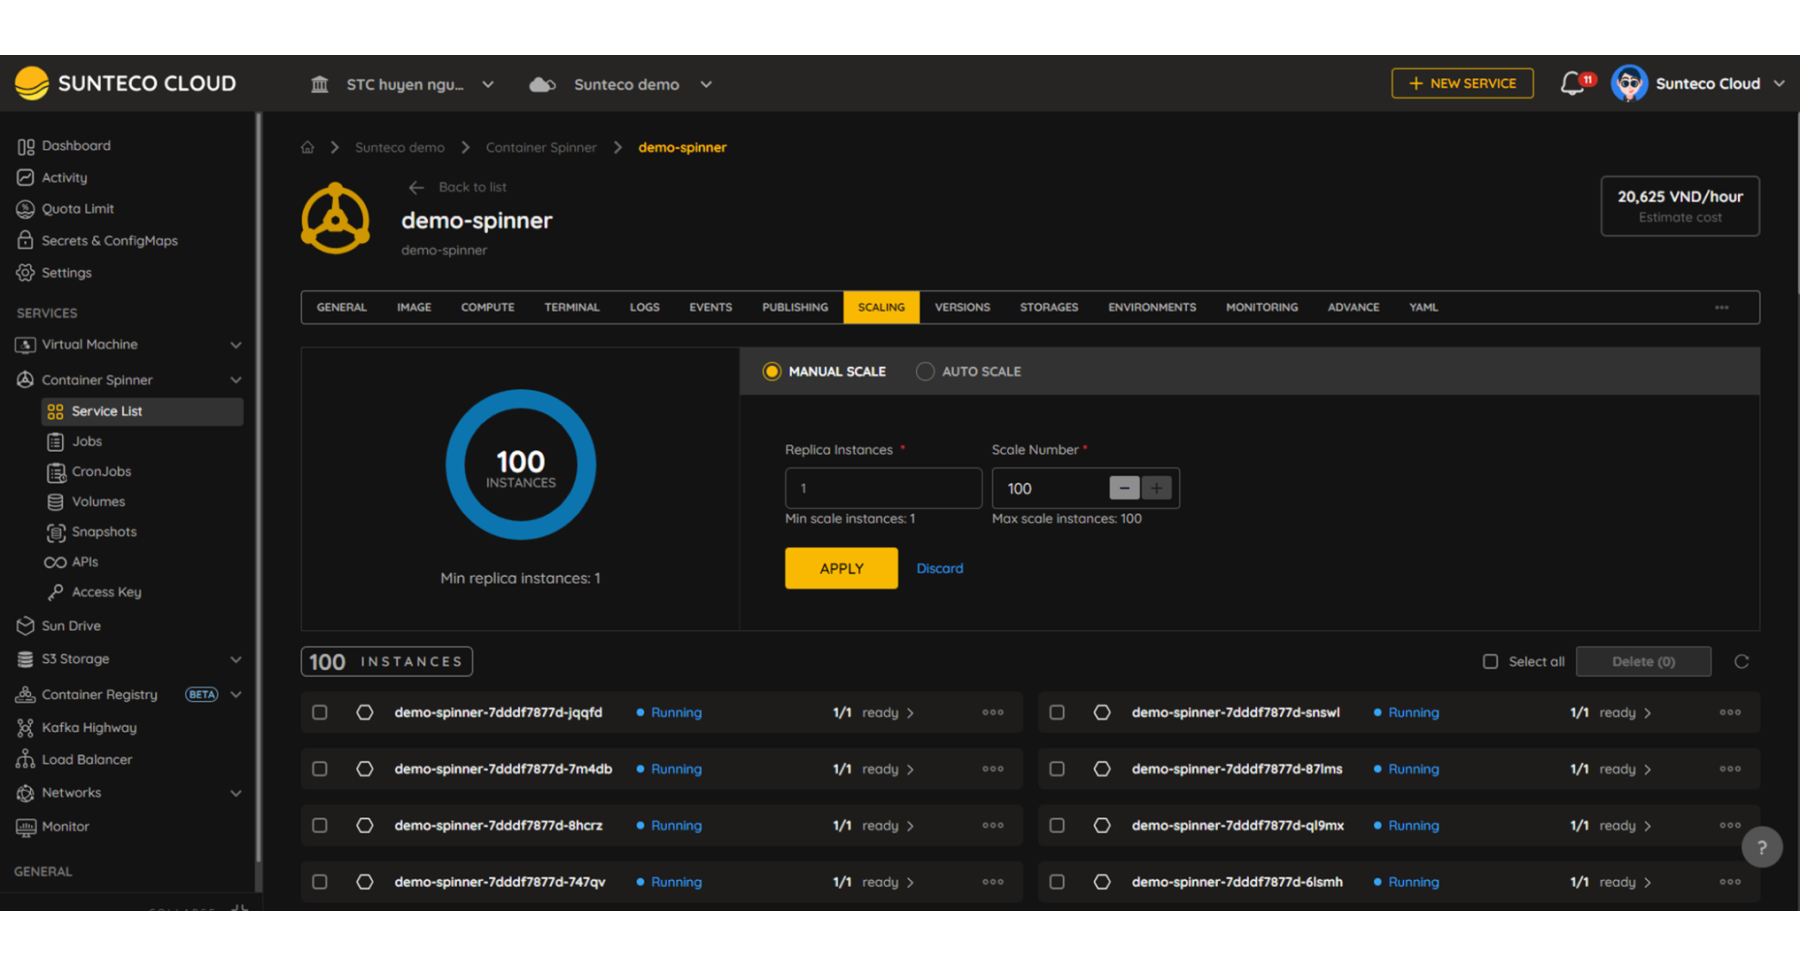1800x966 pixels.
Task: Open the notifications bell
Action: (1573, 84)
